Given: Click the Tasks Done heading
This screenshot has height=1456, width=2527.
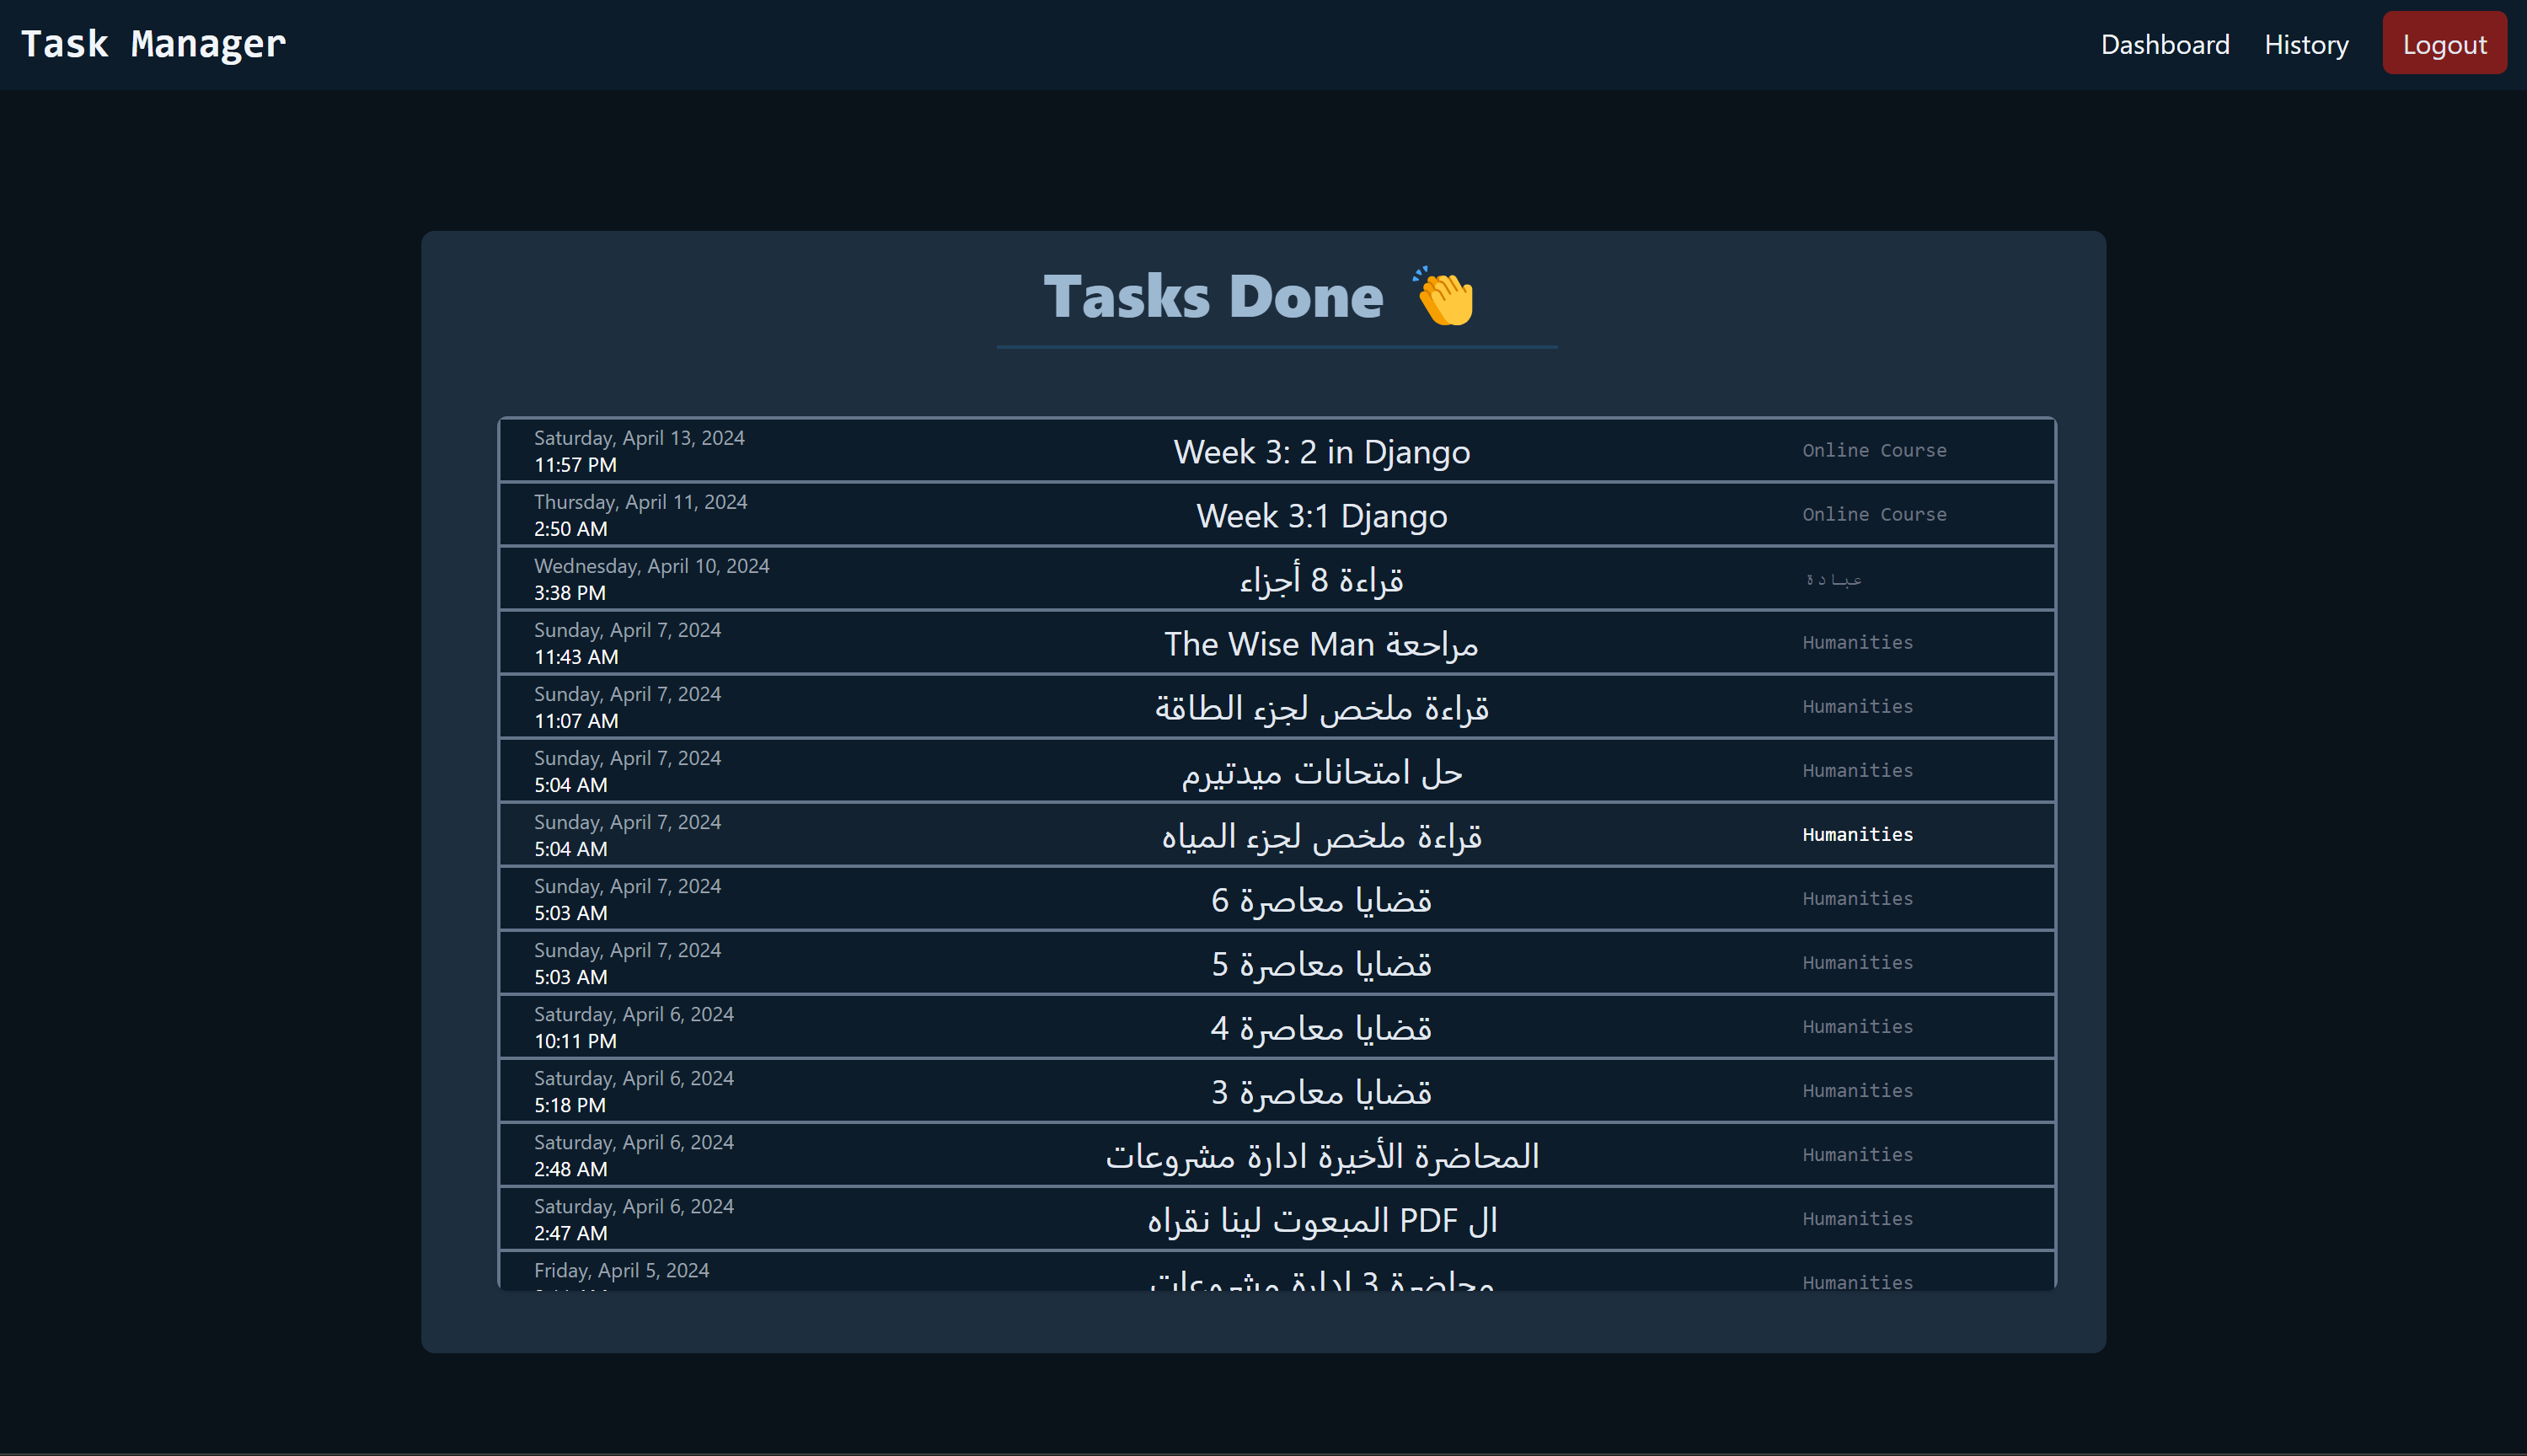Looking at the screenshot, I should (x=1212, y=297).
